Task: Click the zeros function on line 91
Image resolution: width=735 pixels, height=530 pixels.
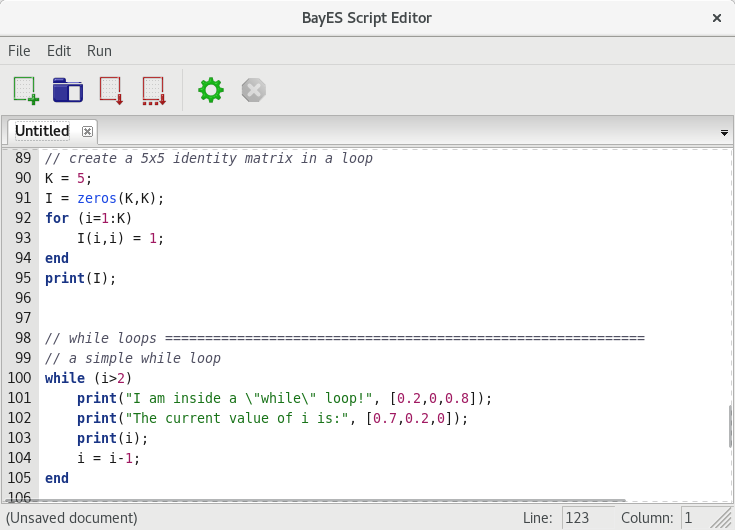Action: 97,198
